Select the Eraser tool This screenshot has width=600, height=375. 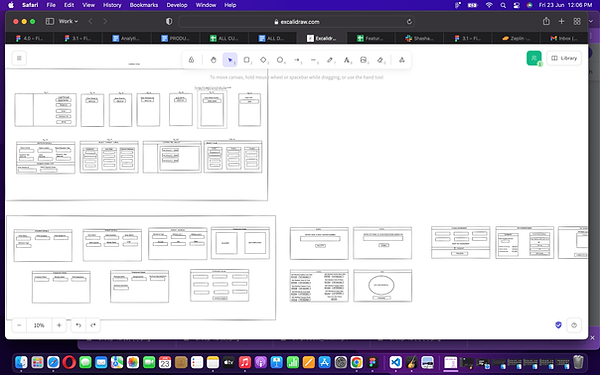coord(380,60)
